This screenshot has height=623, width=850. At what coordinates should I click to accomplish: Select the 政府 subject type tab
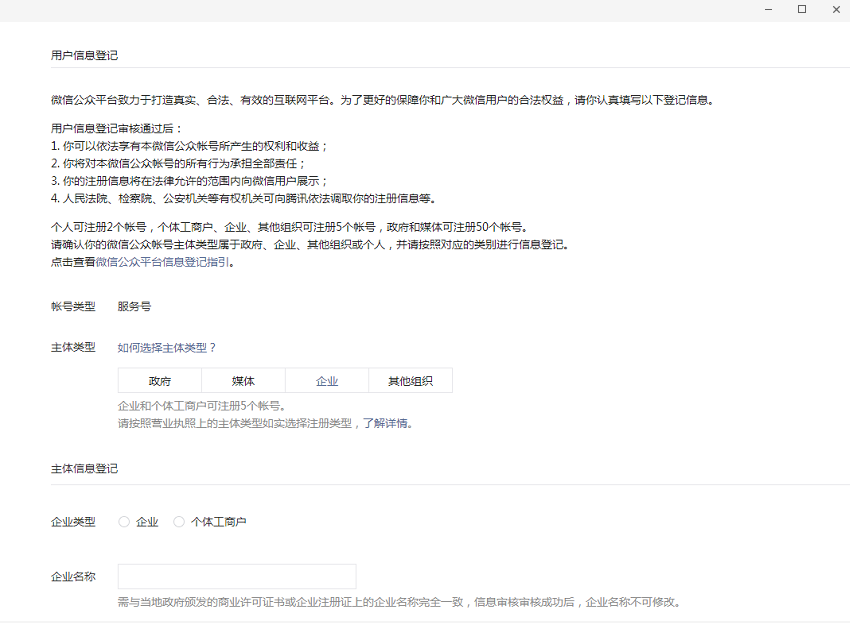pos(160,381)
